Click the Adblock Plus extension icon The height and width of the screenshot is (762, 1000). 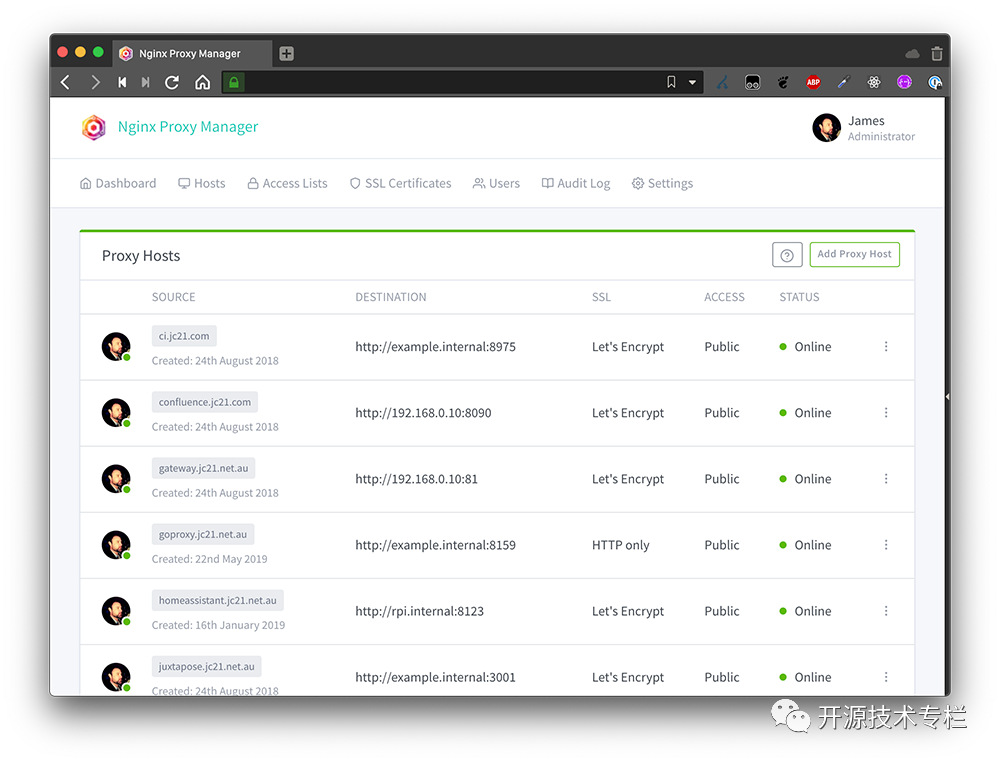pyautogui.click(x=813, y=82)
